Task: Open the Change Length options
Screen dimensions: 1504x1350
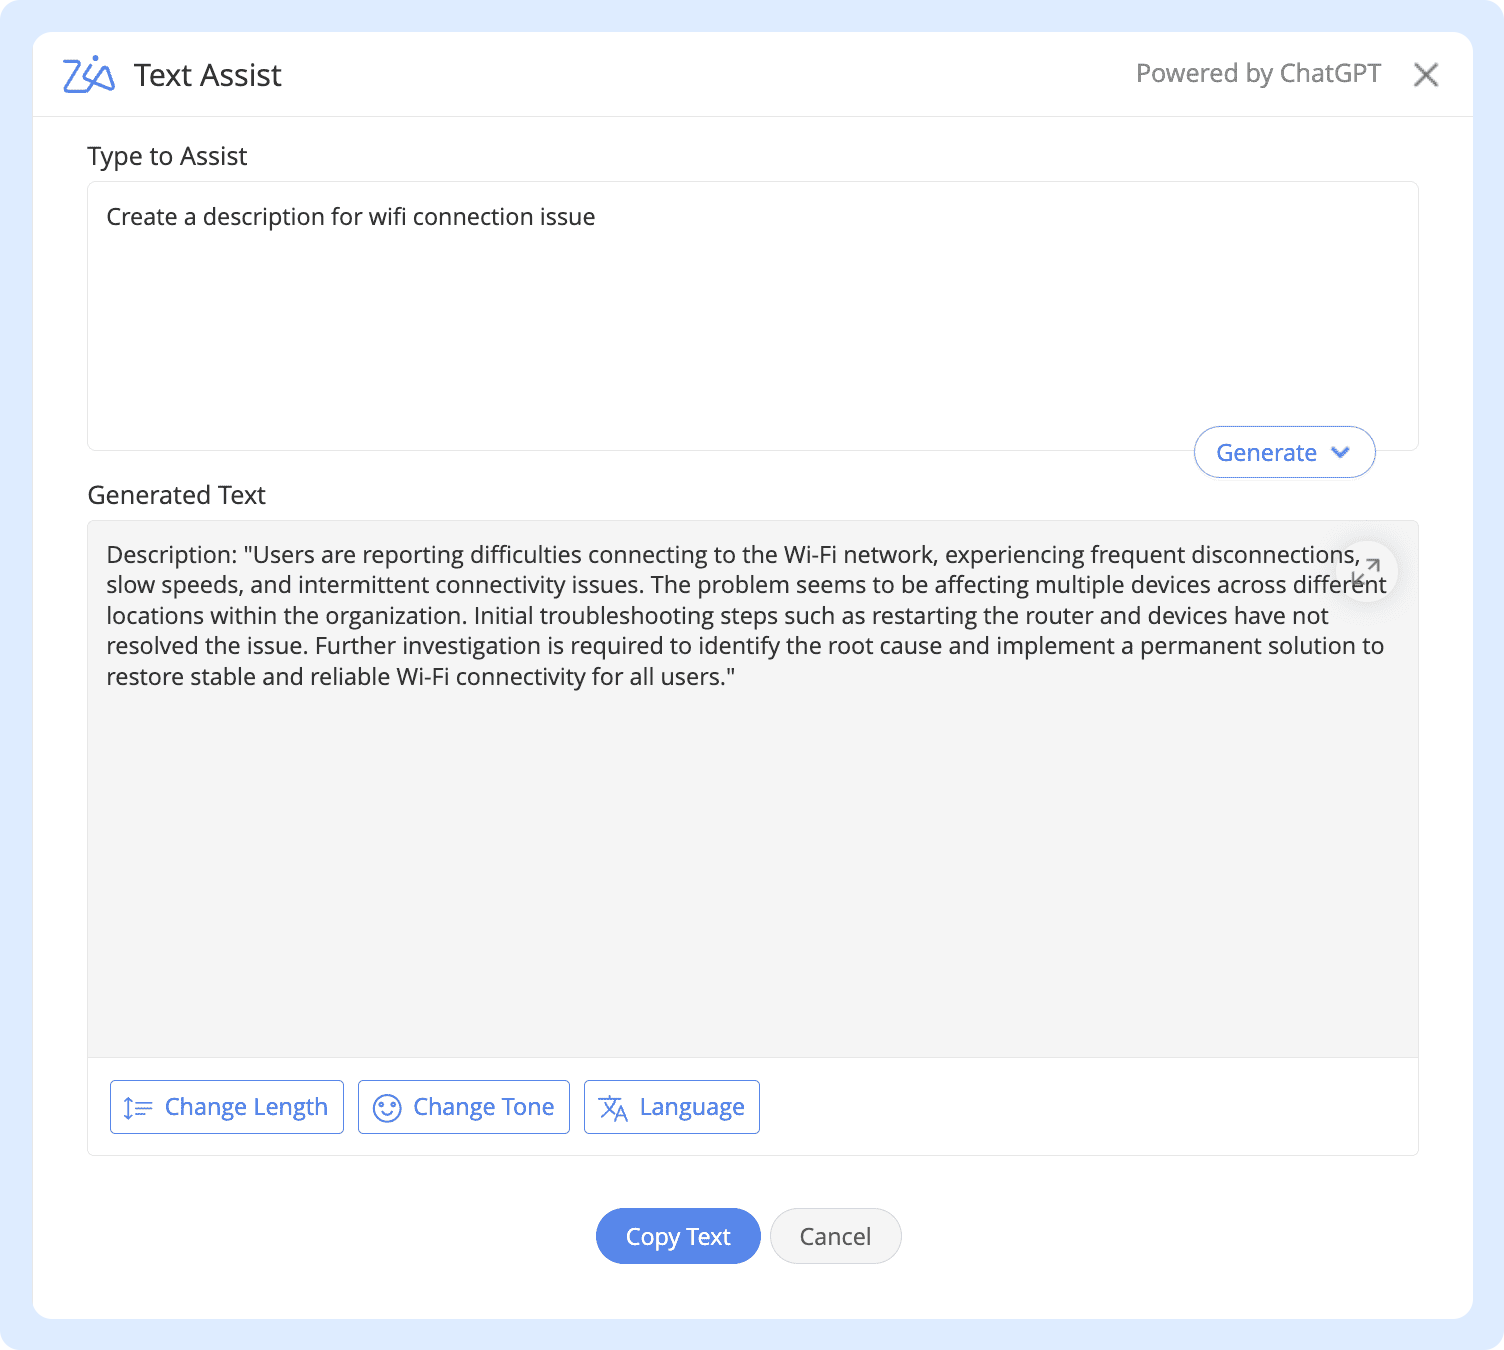Action: click(226, 1107)
